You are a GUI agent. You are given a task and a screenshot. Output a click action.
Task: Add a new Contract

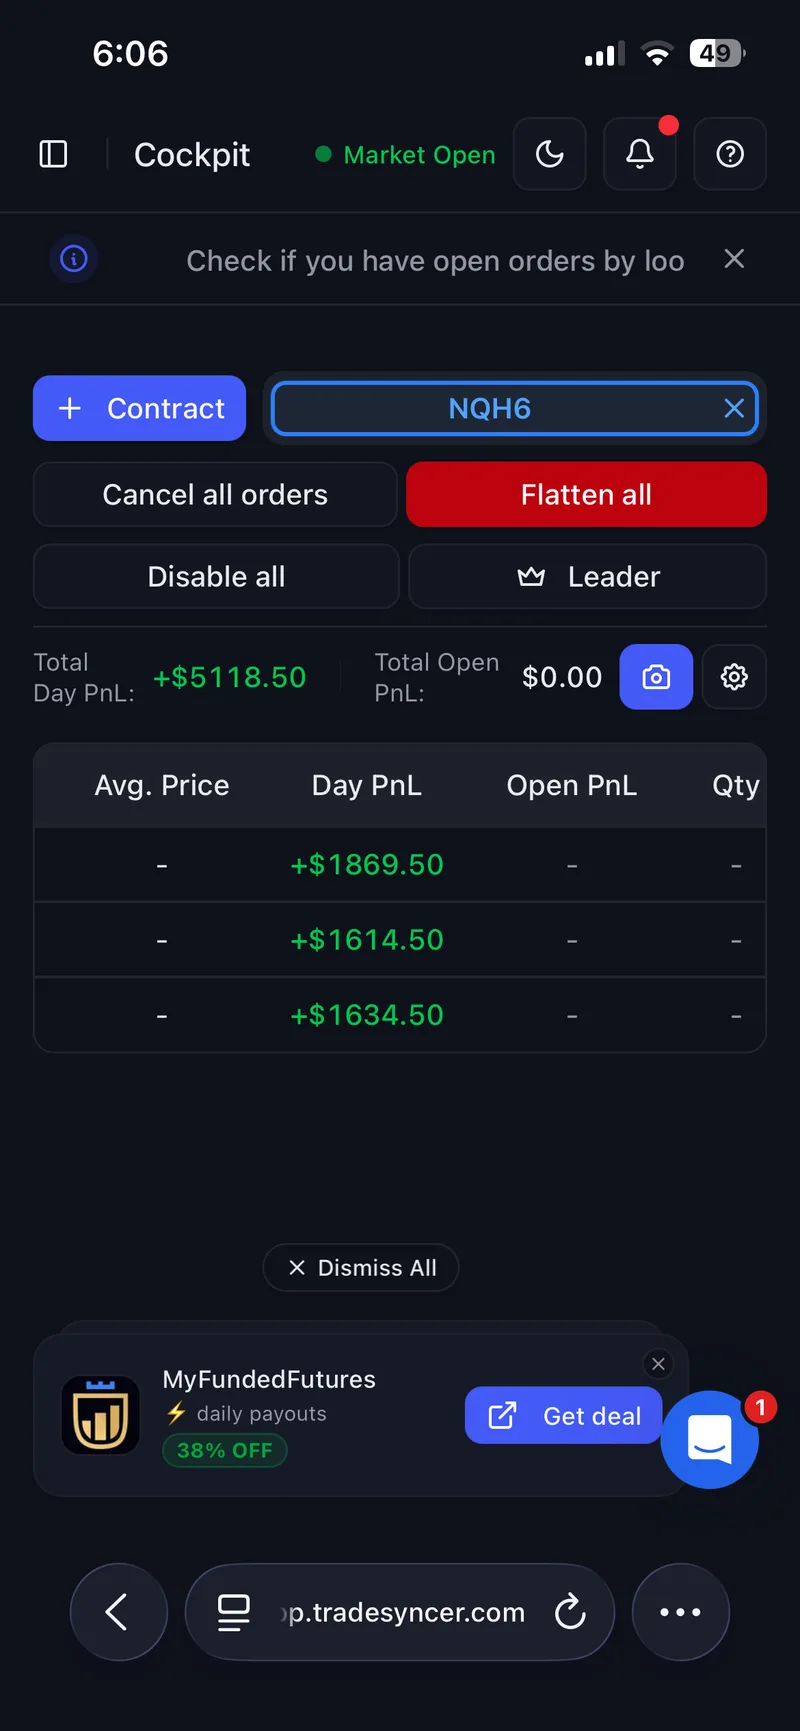pos(139,408)
